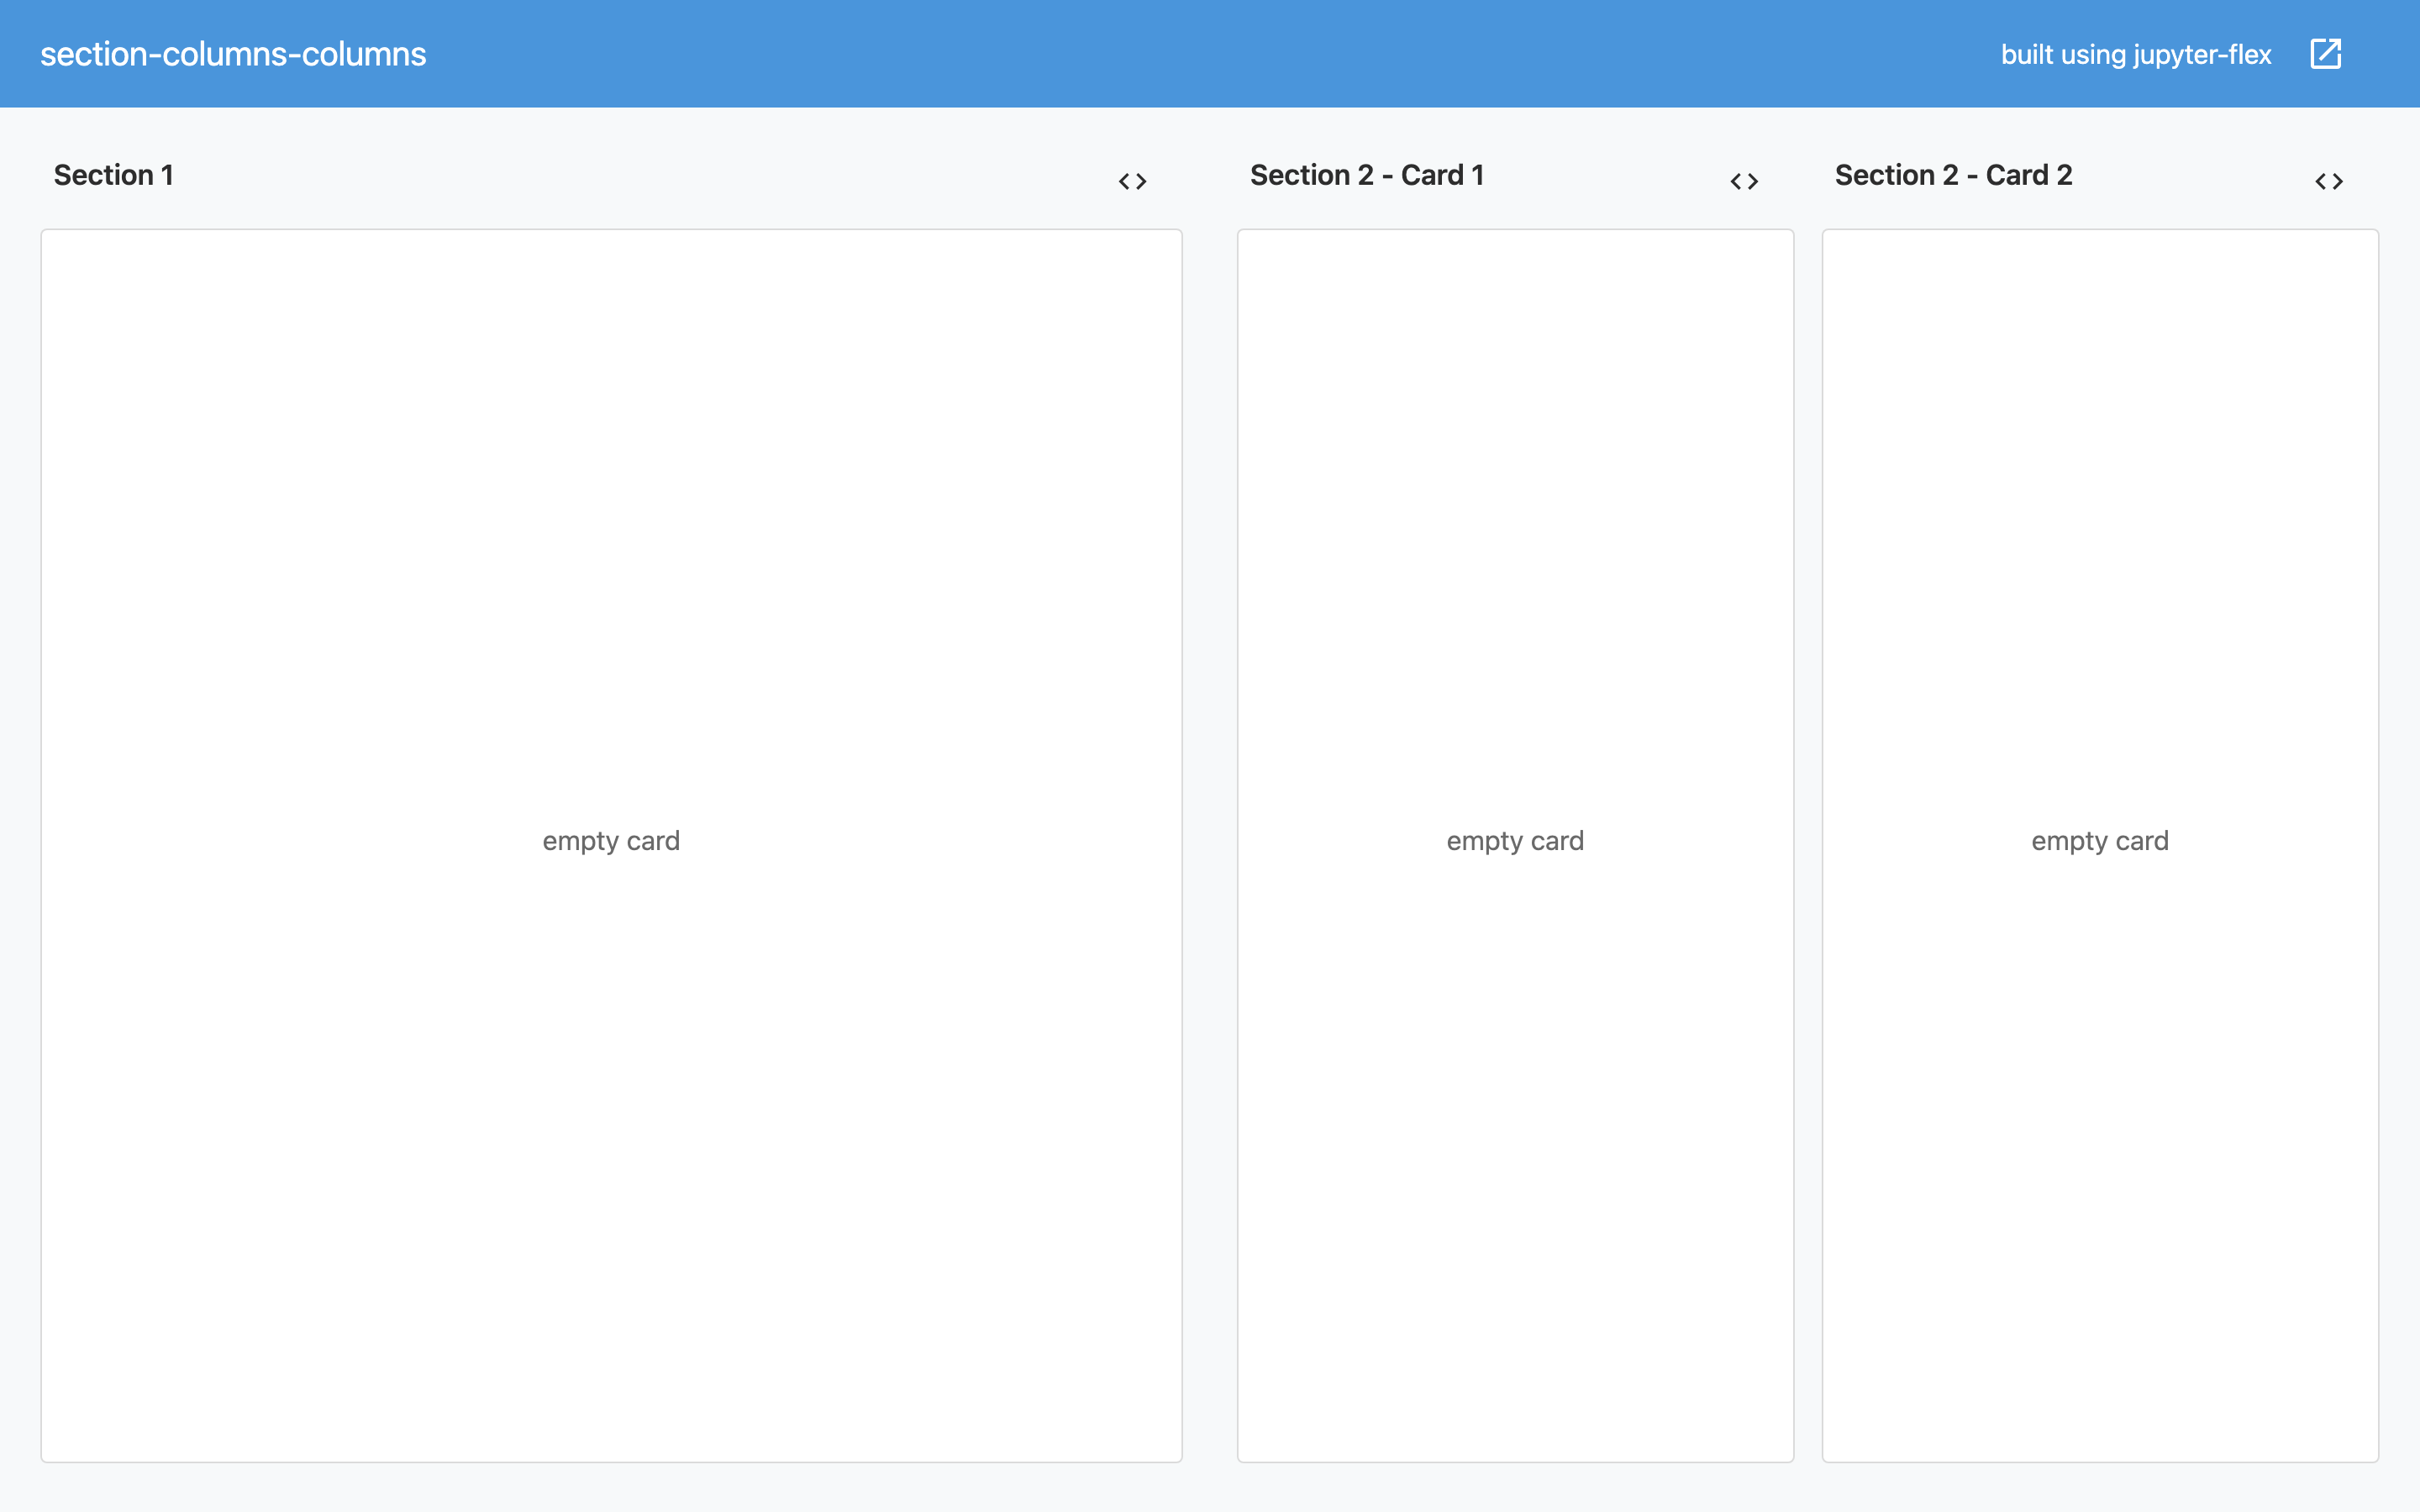Show source code for Section 1
This screenshot has height=1512, width=2420.
[1132, 181]
